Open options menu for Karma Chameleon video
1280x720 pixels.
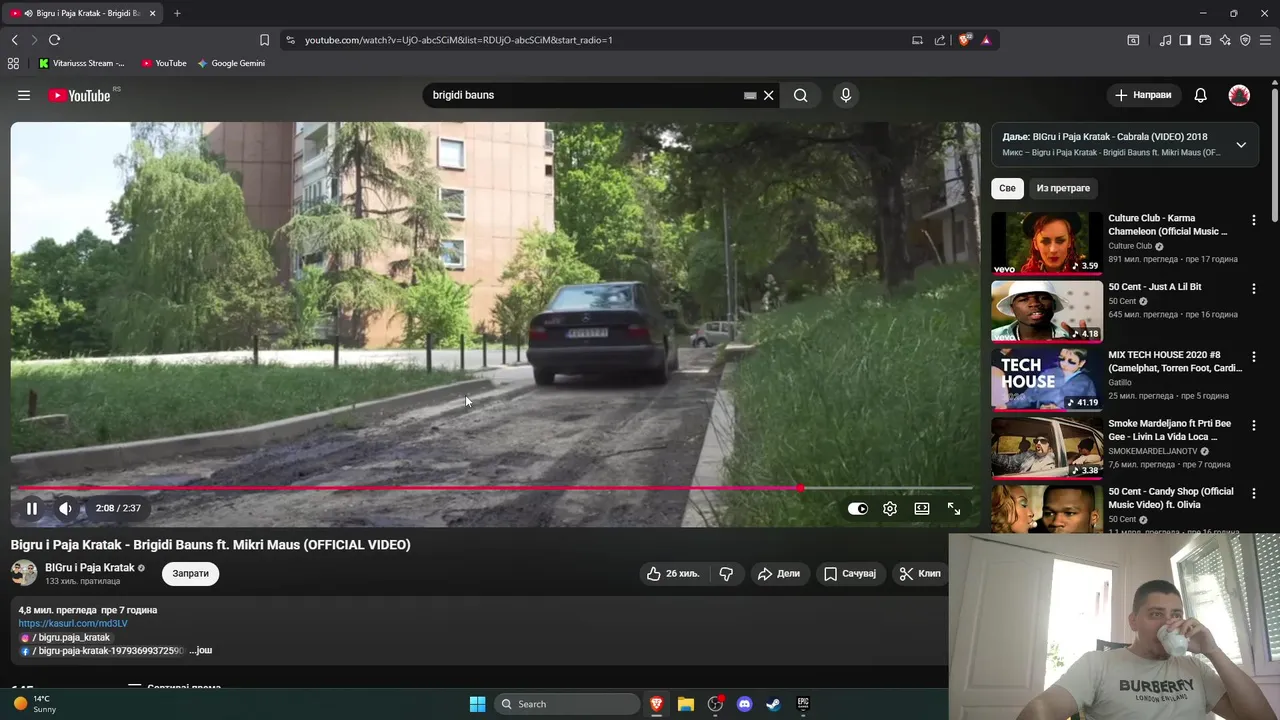(x=1253, y=220)
